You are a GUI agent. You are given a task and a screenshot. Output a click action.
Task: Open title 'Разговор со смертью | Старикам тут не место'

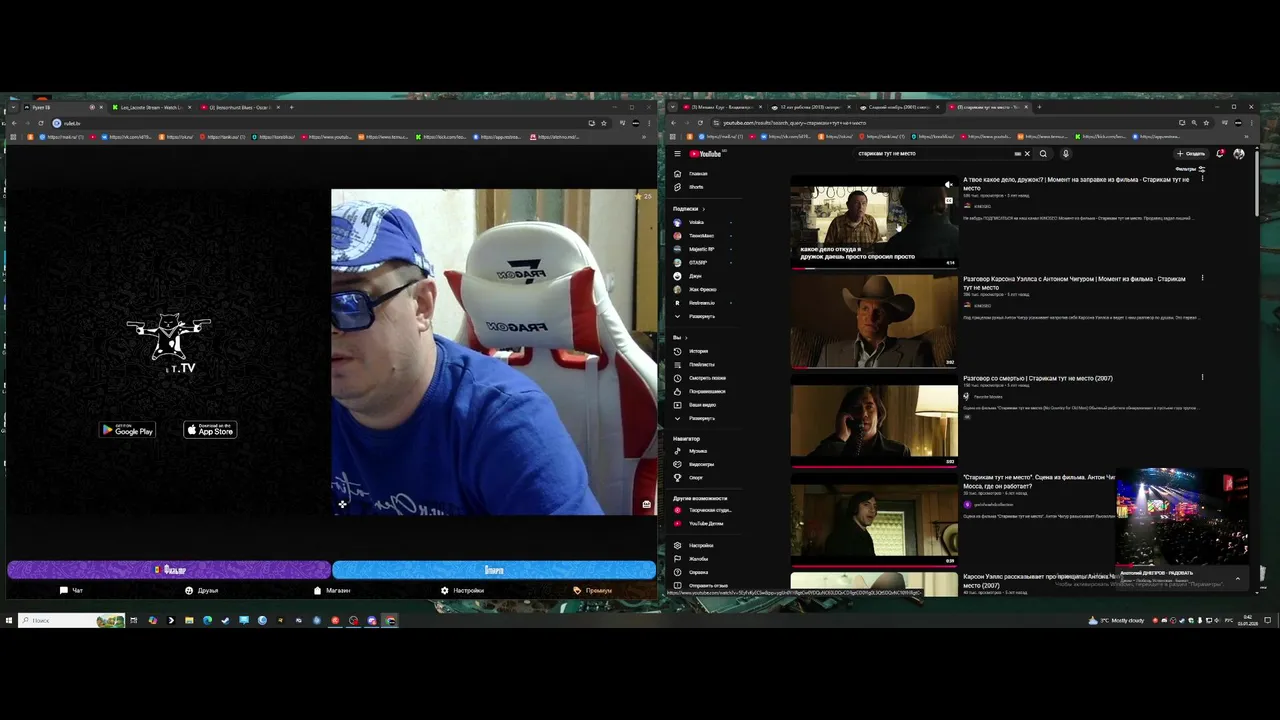point(1037,378)
